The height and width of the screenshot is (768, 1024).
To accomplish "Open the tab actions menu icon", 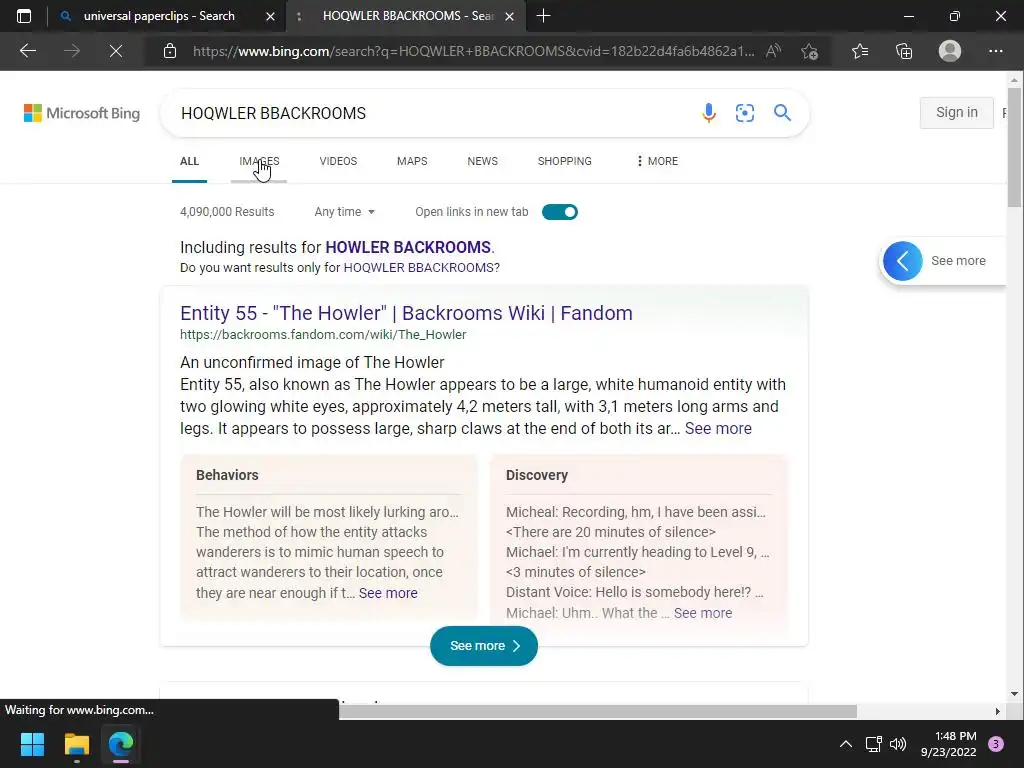I will [x=24, y=16].
